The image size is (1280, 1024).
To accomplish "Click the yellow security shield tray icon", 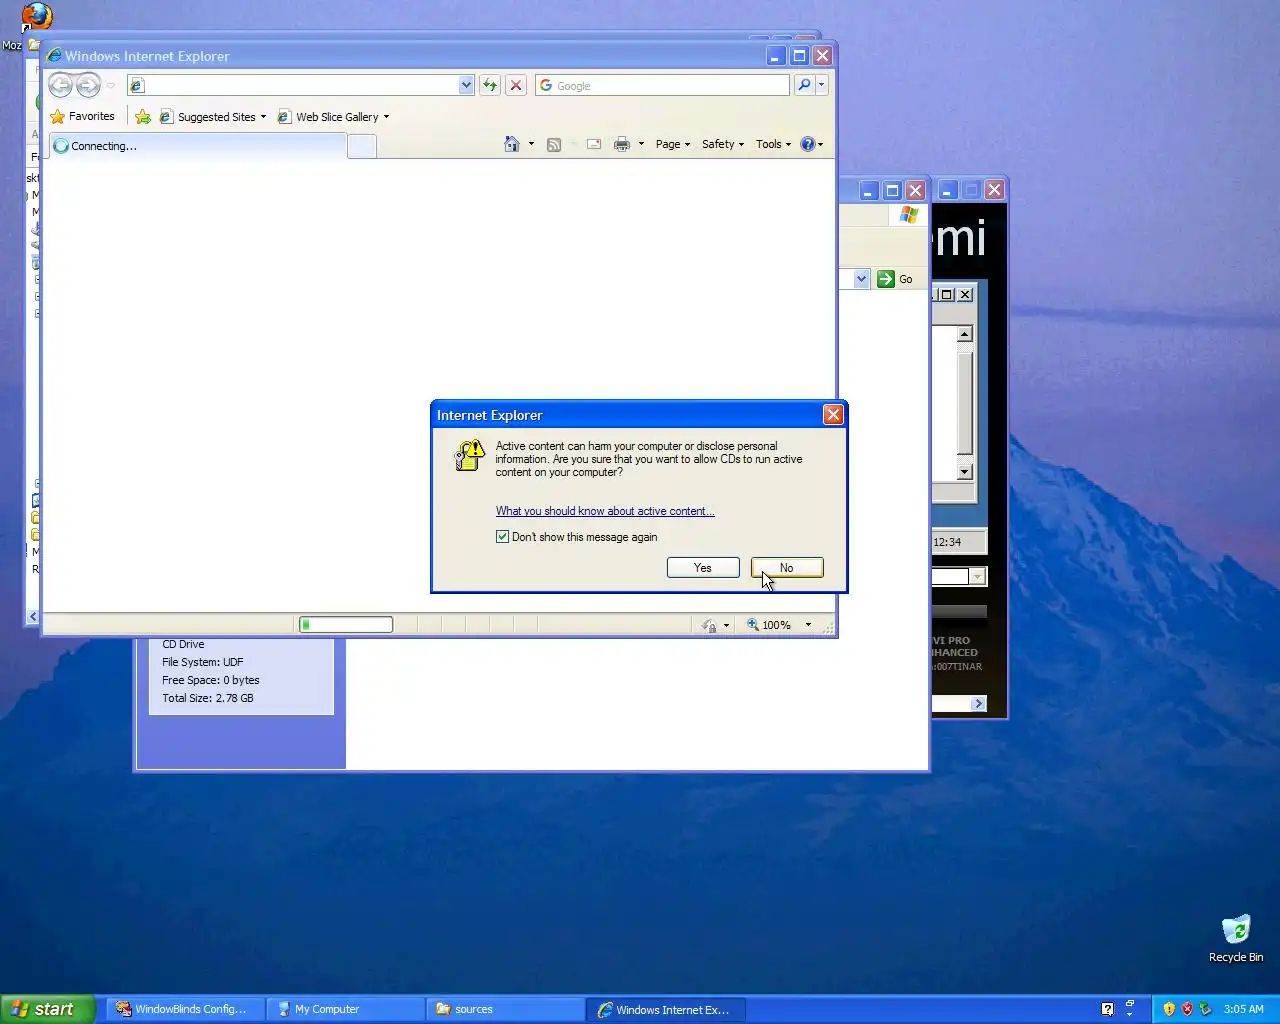I will tap(1169, 1009).
